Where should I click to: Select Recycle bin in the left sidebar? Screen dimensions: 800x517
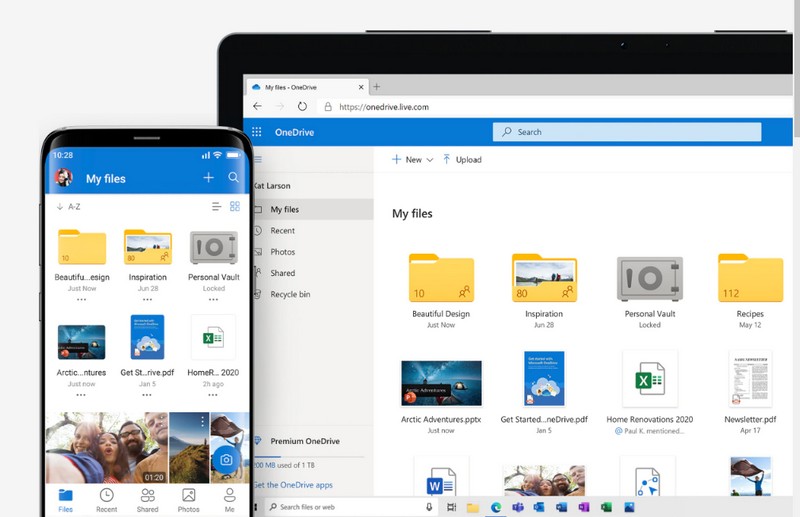(x=289, y=294)
